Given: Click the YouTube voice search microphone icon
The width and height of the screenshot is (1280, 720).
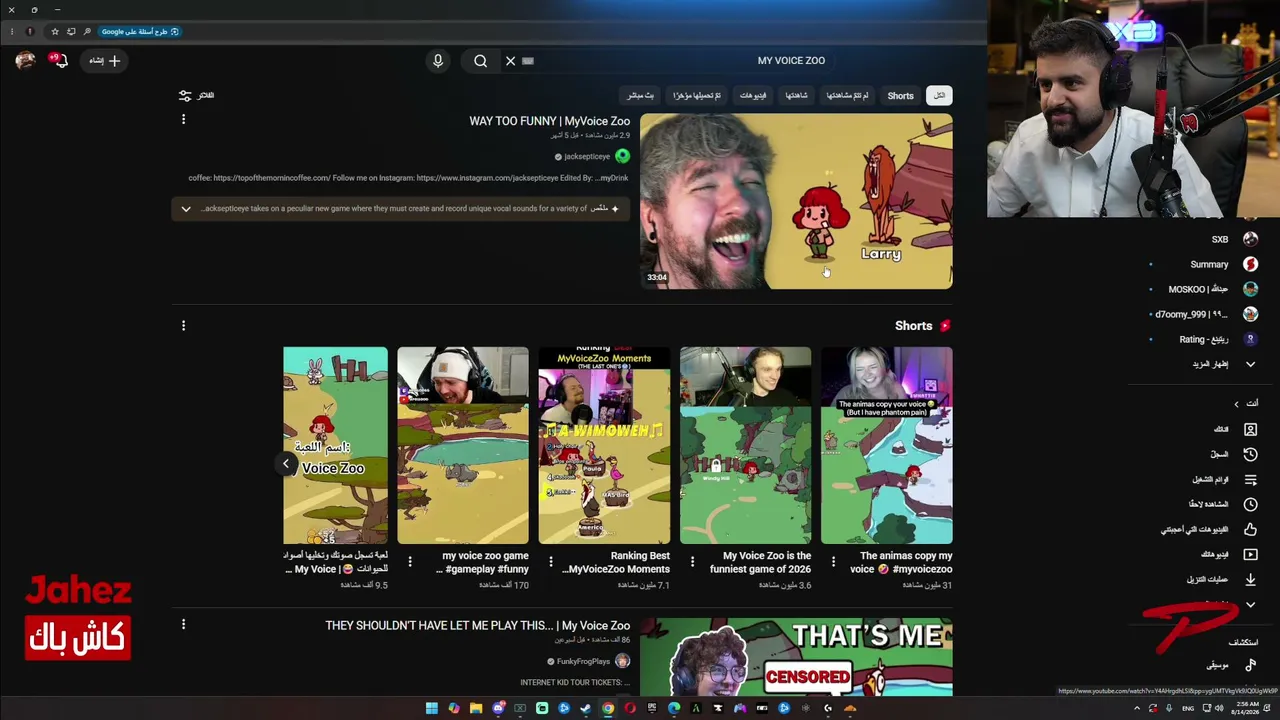Looking at the screenshot, I should click(437, 61).
